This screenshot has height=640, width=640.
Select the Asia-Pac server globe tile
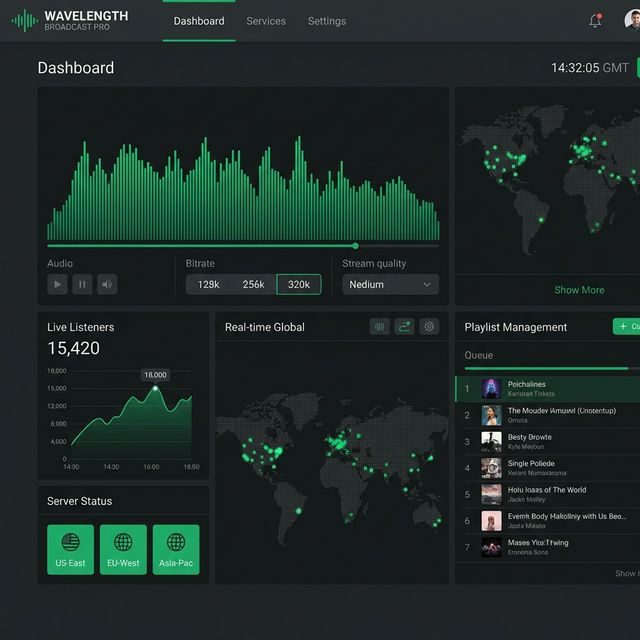(x=176, y=549)
